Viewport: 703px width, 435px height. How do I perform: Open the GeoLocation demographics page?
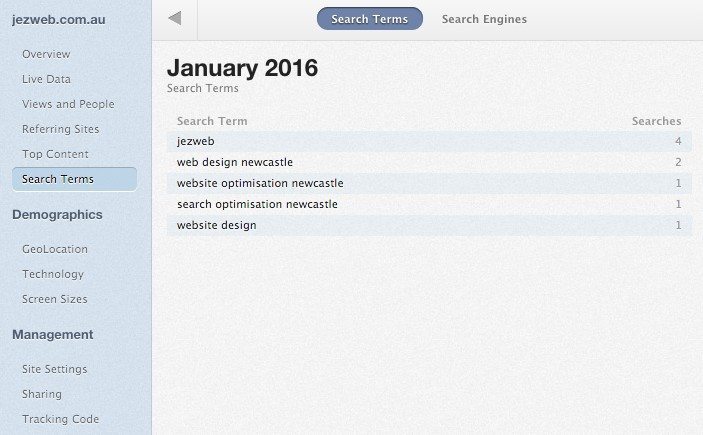[55, 249]
